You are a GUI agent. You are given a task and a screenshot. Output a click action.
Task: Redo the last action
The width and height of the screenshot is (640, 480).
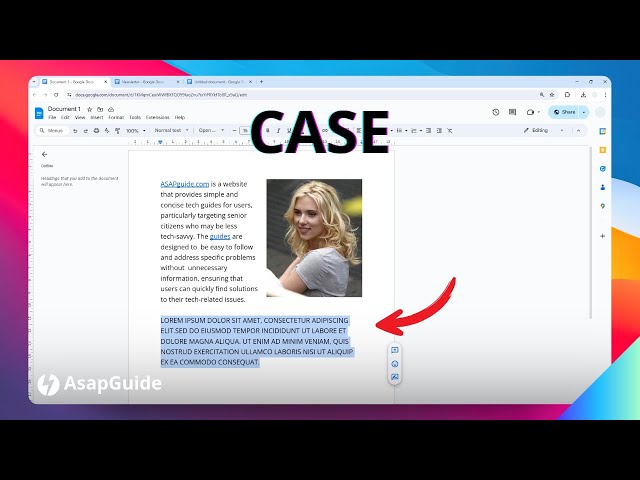86,131
